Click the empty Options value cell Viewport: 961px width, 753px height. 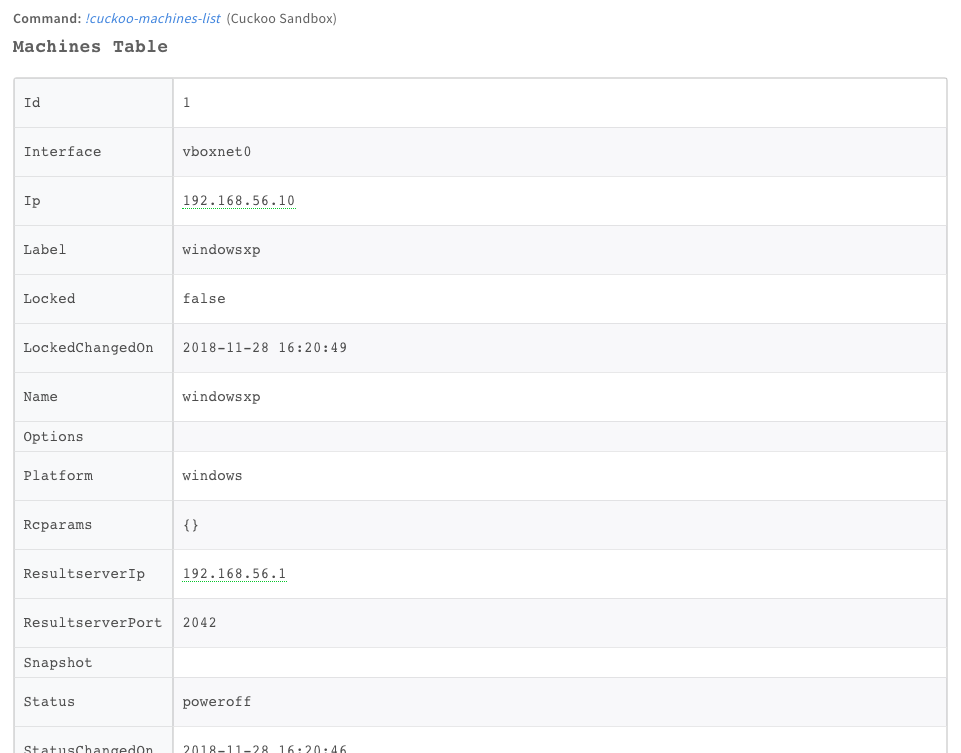tap(559, 437)
